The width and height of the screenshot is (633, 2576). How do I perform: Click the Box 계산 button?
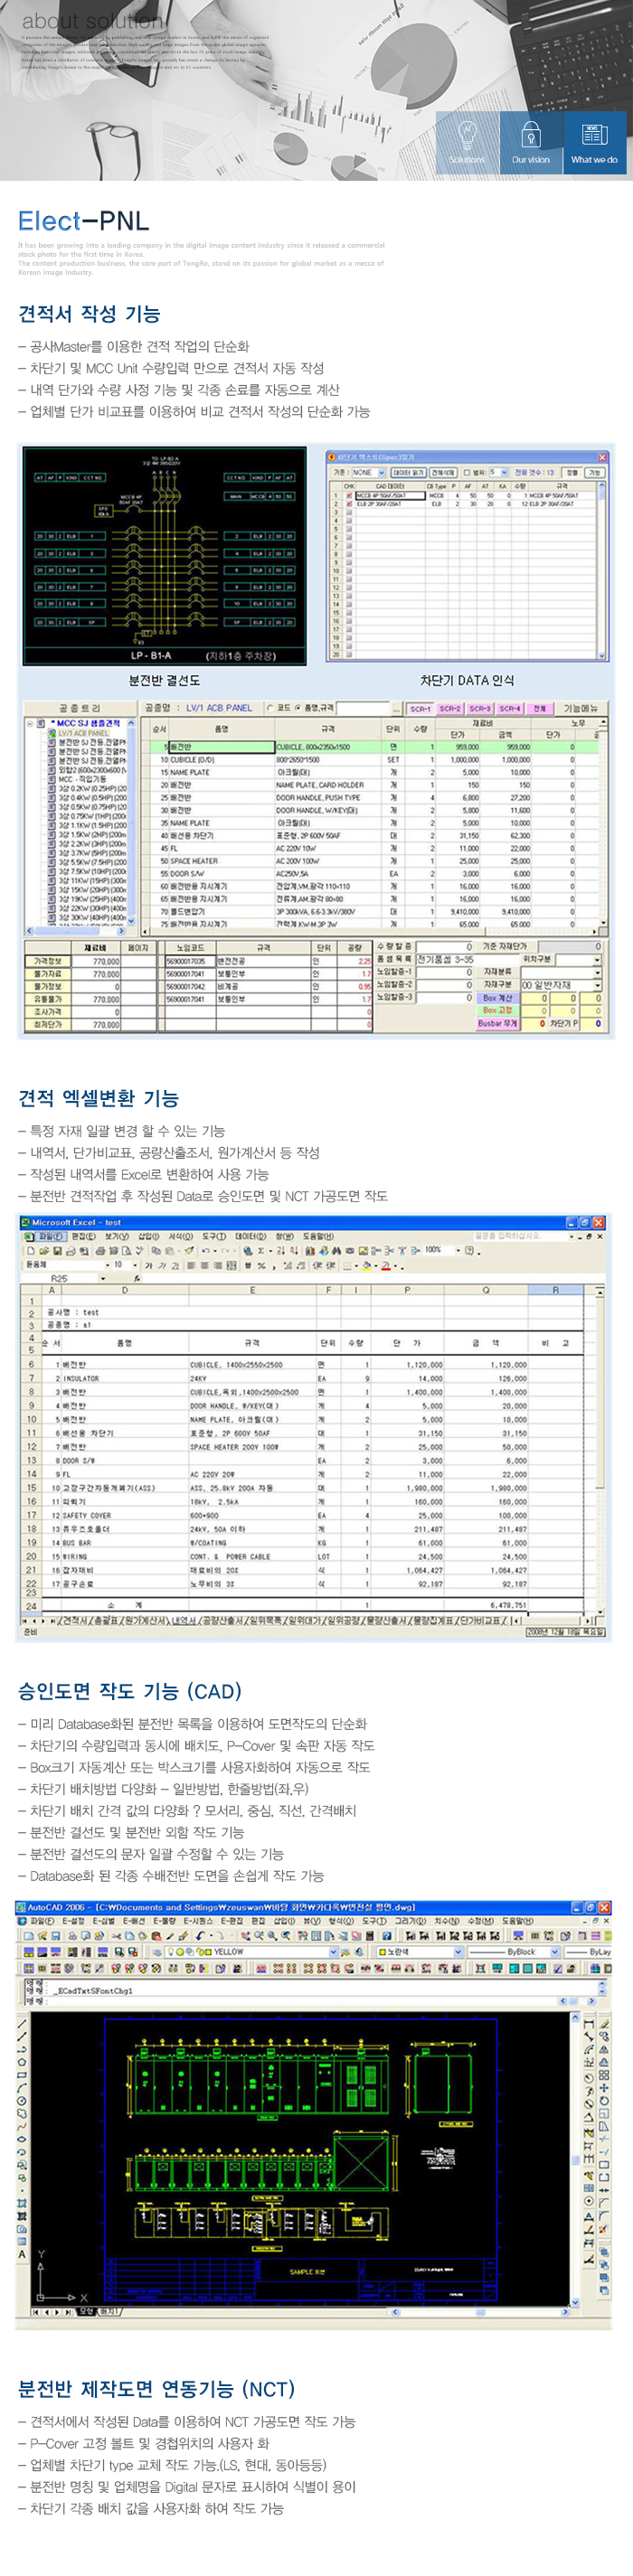[497, 997]
